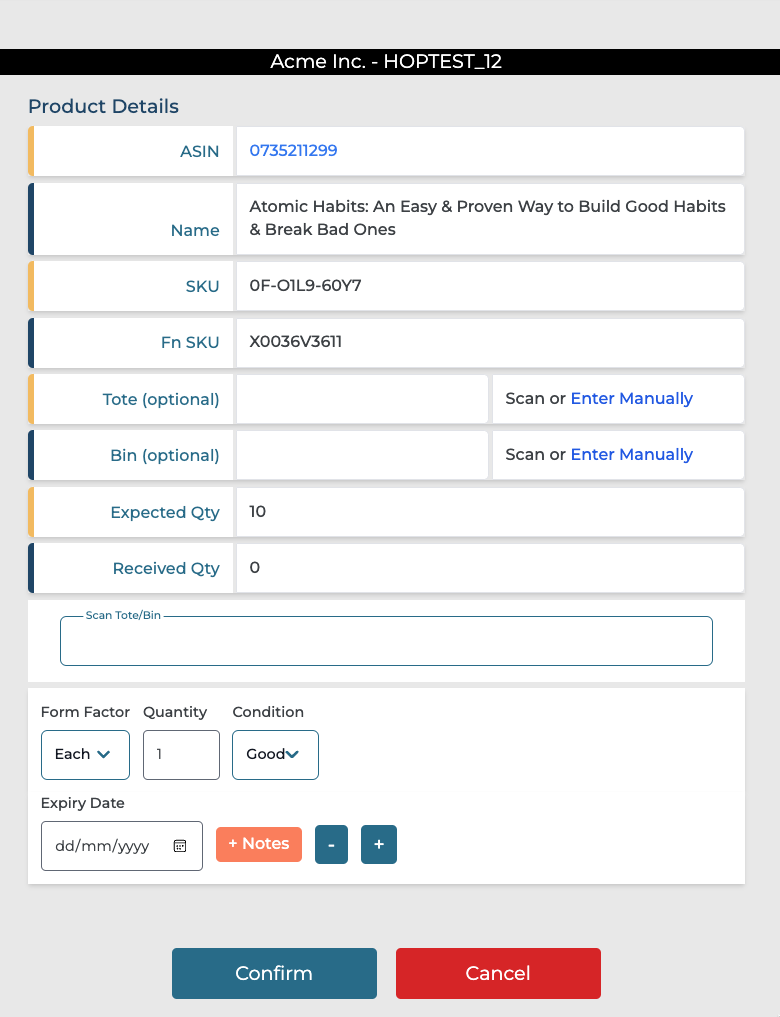Viewport: 780px width, 1017px height.
Task: Click the Quantity input field
Action: (x=181, y=754)
